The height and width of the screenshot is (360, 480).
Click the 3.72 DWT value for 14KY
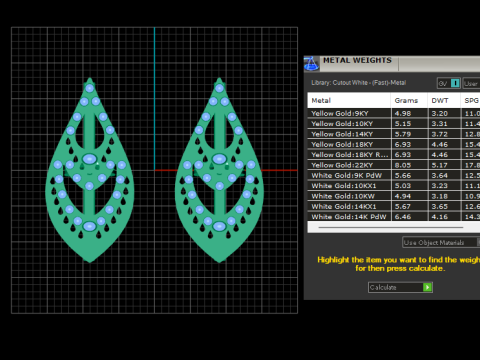[x=439, y=134]
